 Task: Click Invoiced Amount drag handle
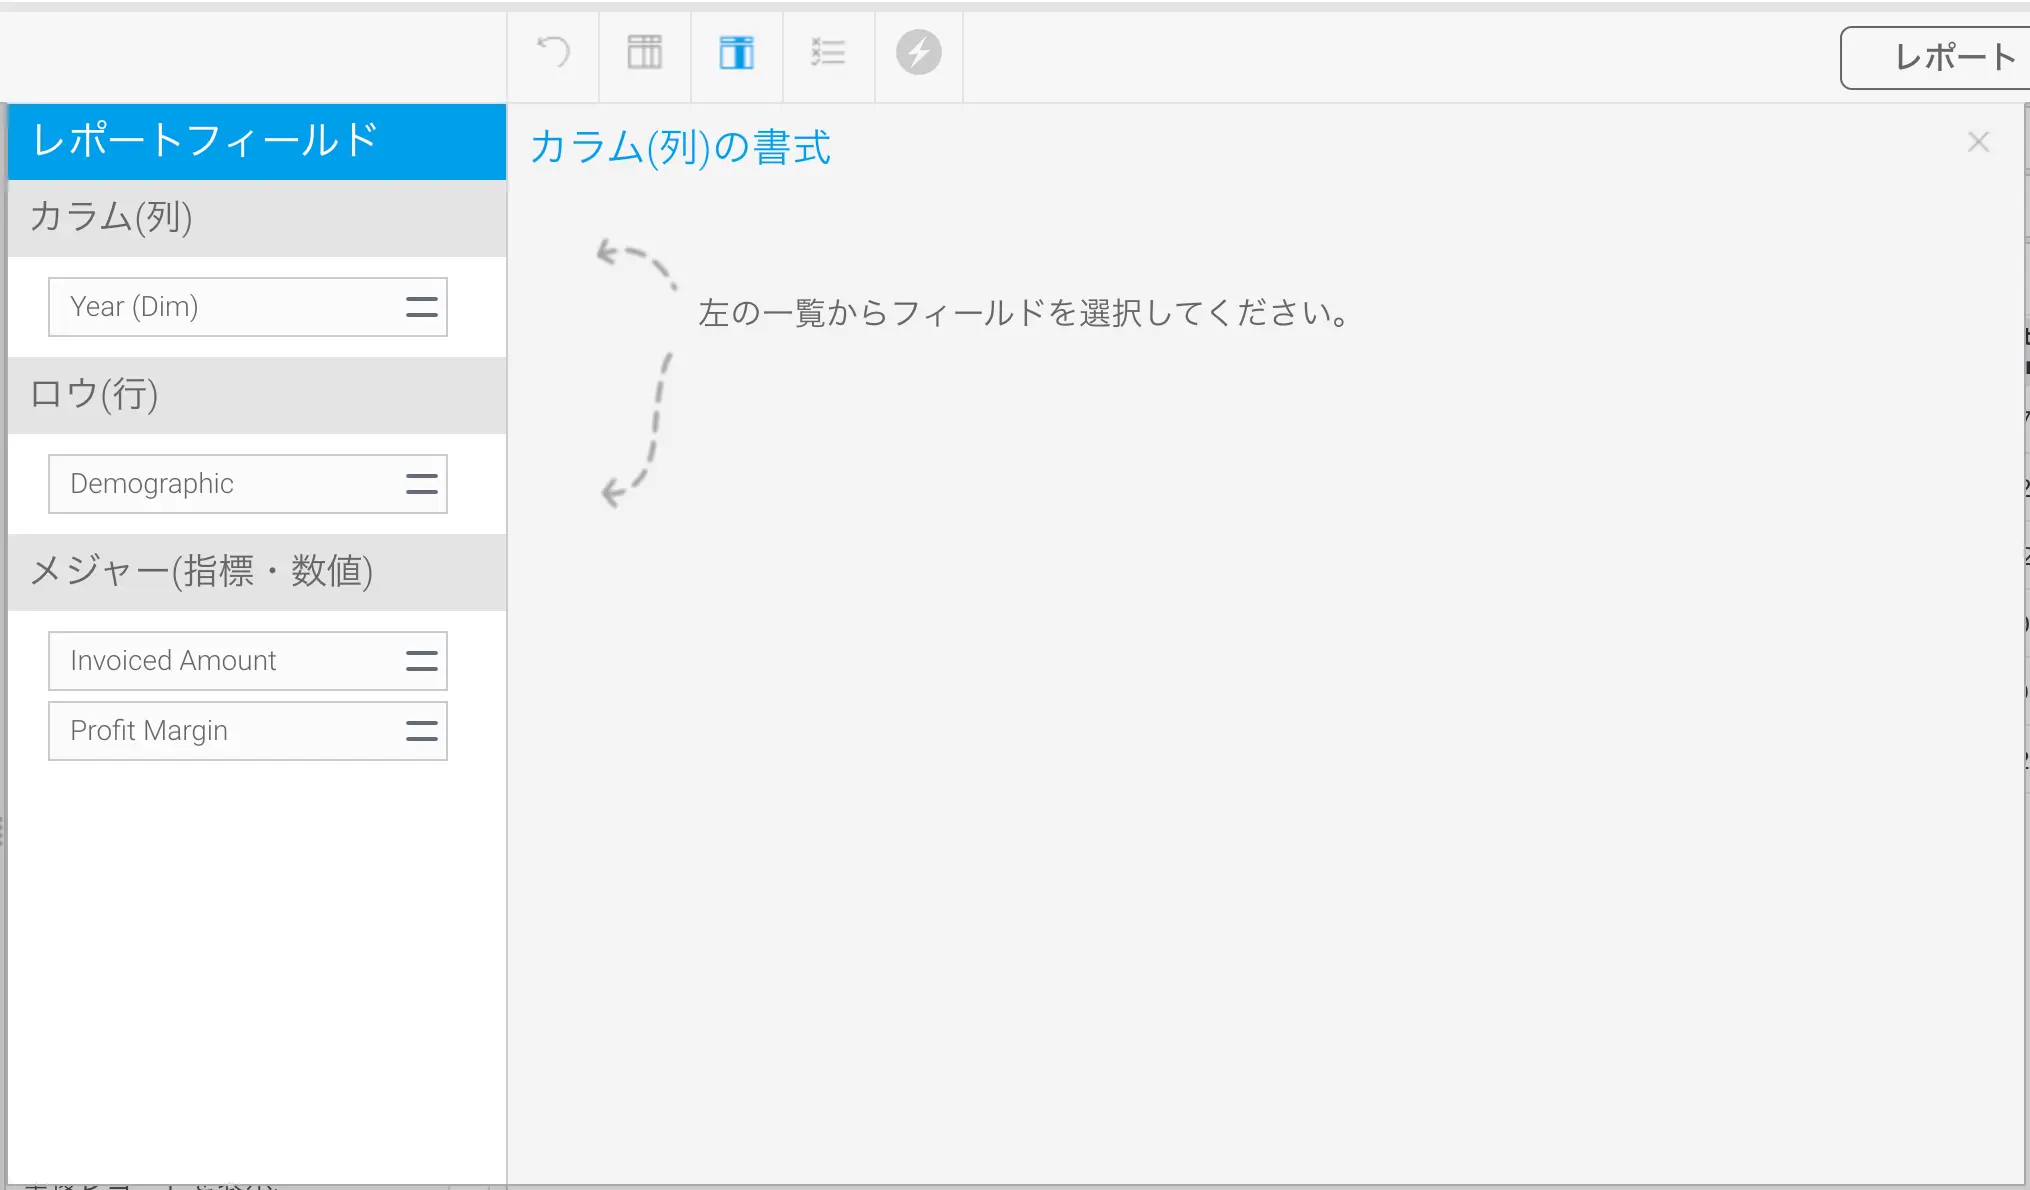[421, 661]
